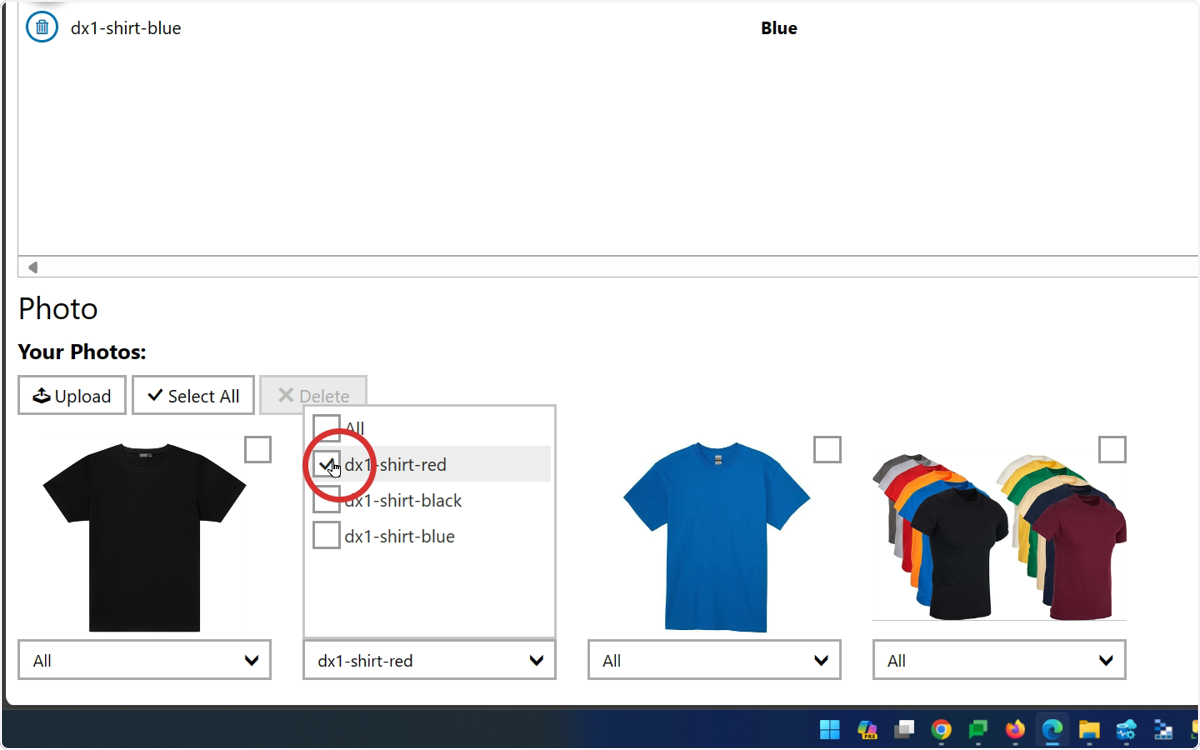Click the horizontal scrollbar left arrow
Image resolution: width=1200 pixels, height=750 pixels.
click(x=32, y=267)
